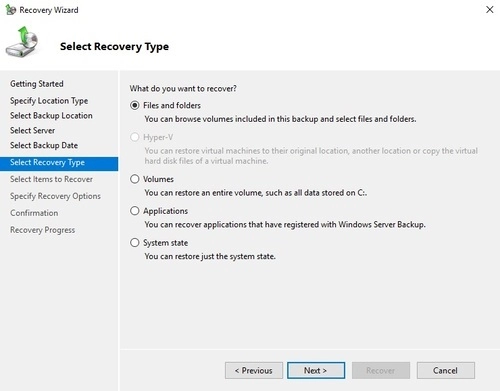Viewport: 500px width, 391px height.
Task: Open the Select Backup Location step
Action: [x=51, y=116]
